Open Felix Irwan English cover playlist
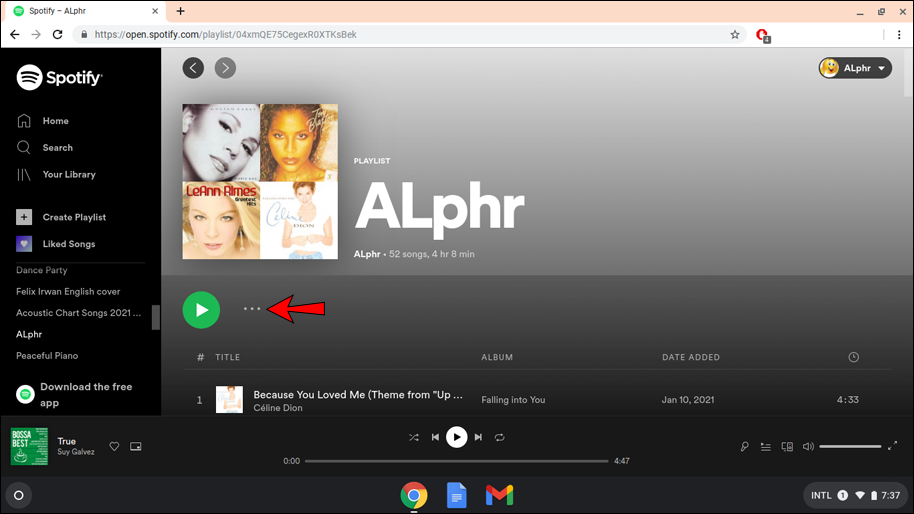Image resolution: width=914 pixels, height=514 pixels. click(x=68, y=291)
